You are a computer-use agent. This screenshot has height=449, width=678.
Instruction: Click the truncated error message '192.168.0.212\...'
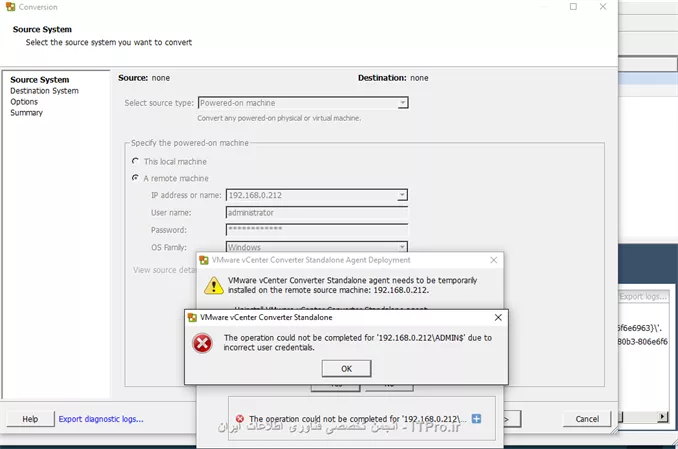tap(358, 419)
